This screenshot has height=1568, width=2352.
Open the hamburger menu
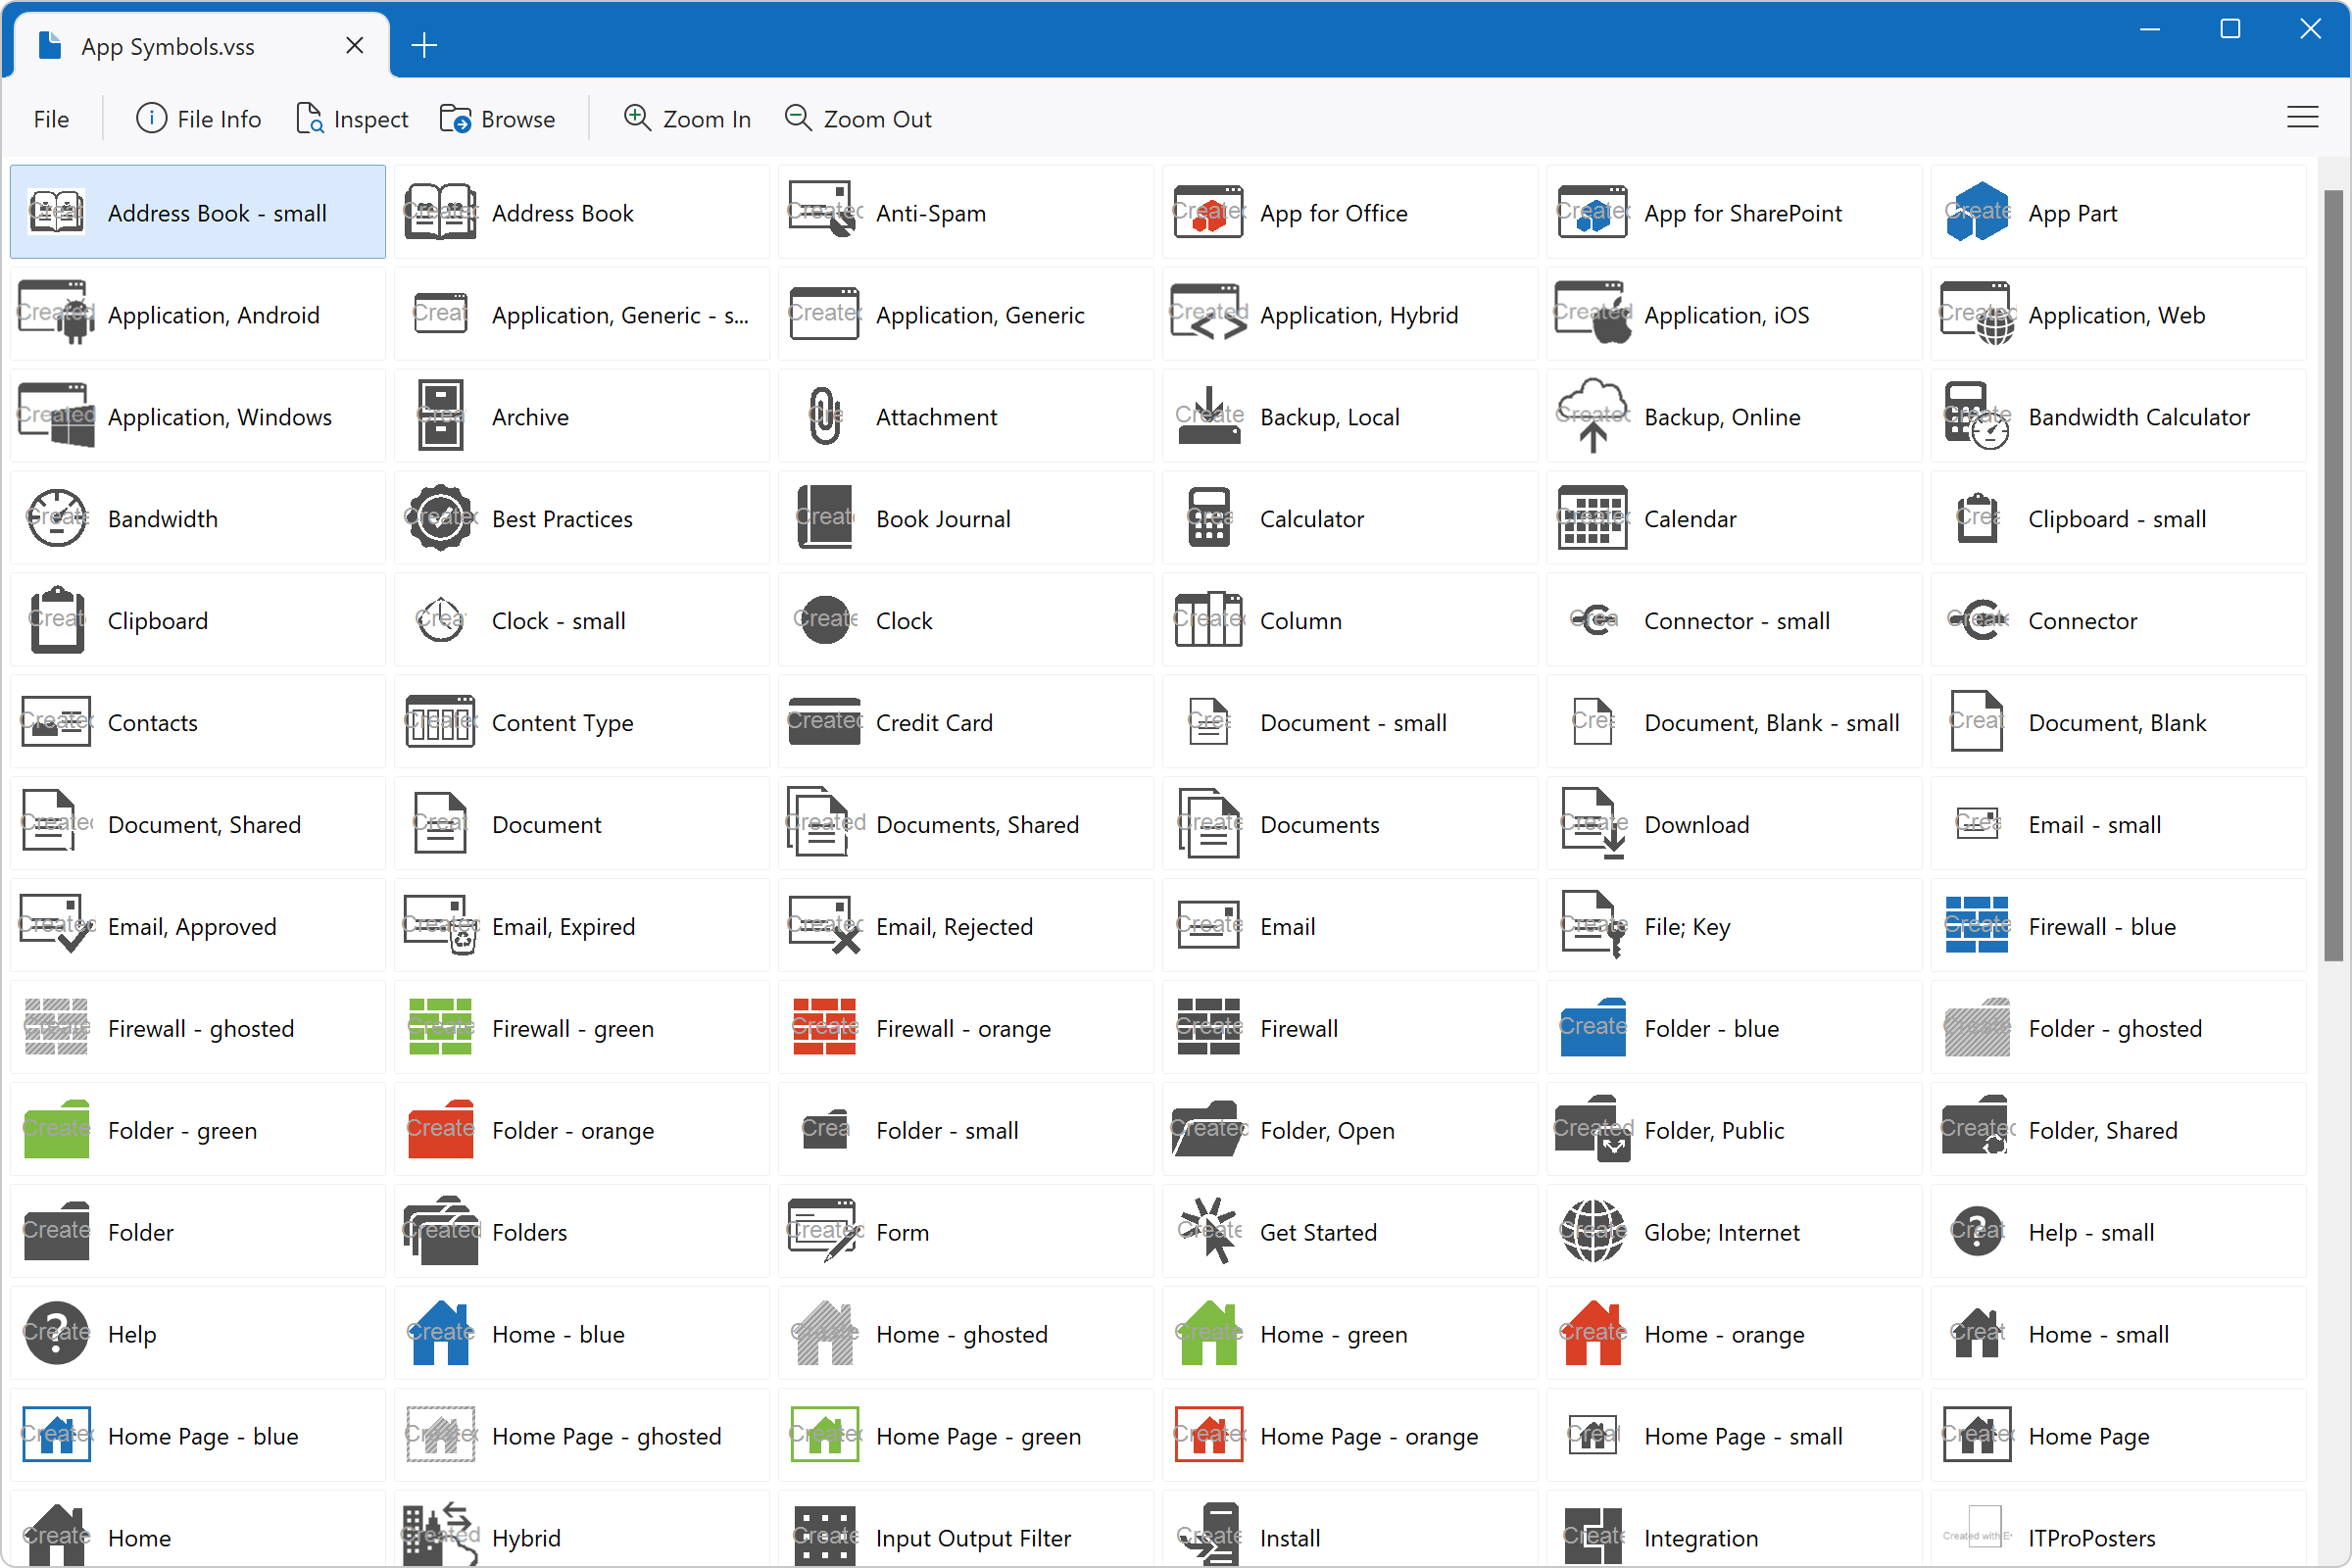click(2302, 117)
